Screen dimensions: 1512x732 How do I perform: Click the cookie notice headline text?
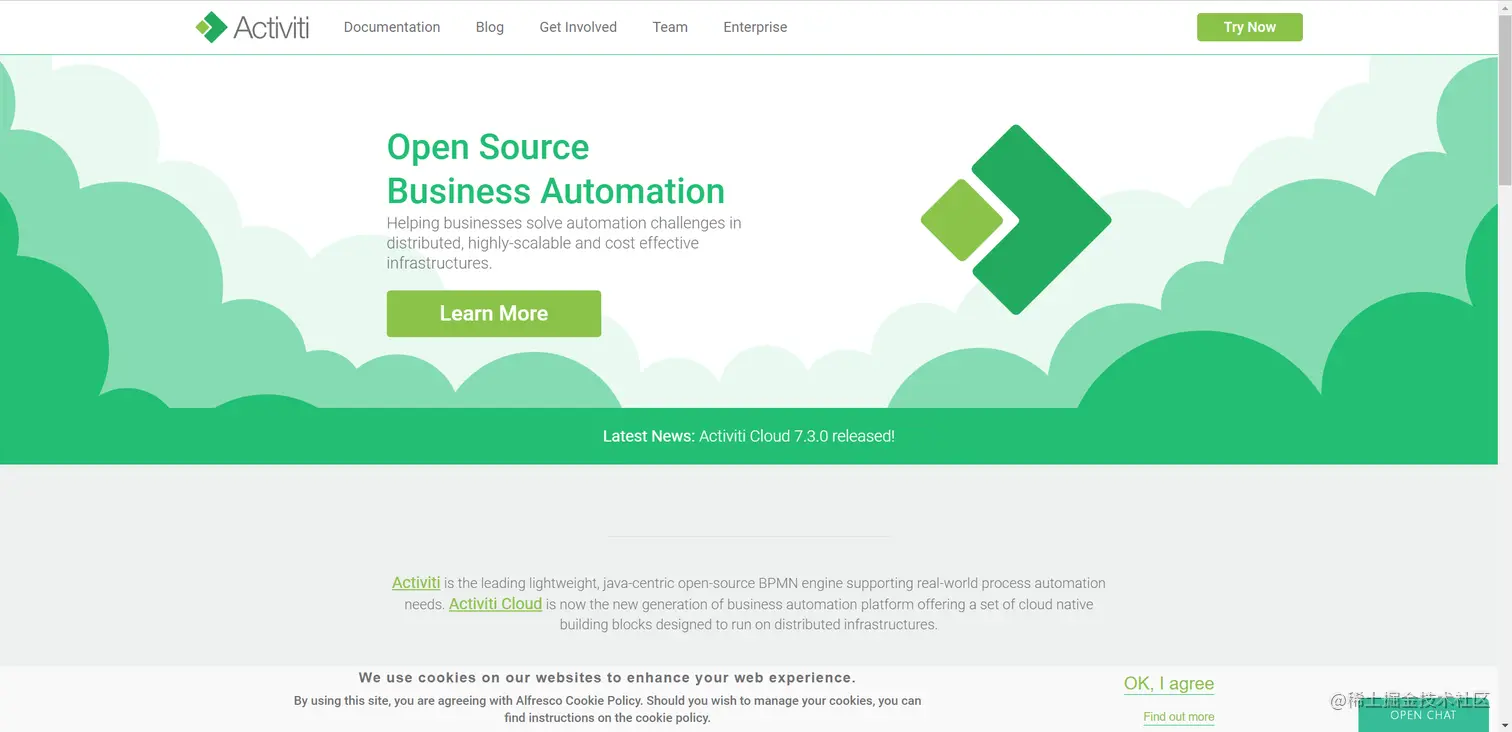click(x=607, y=678)
